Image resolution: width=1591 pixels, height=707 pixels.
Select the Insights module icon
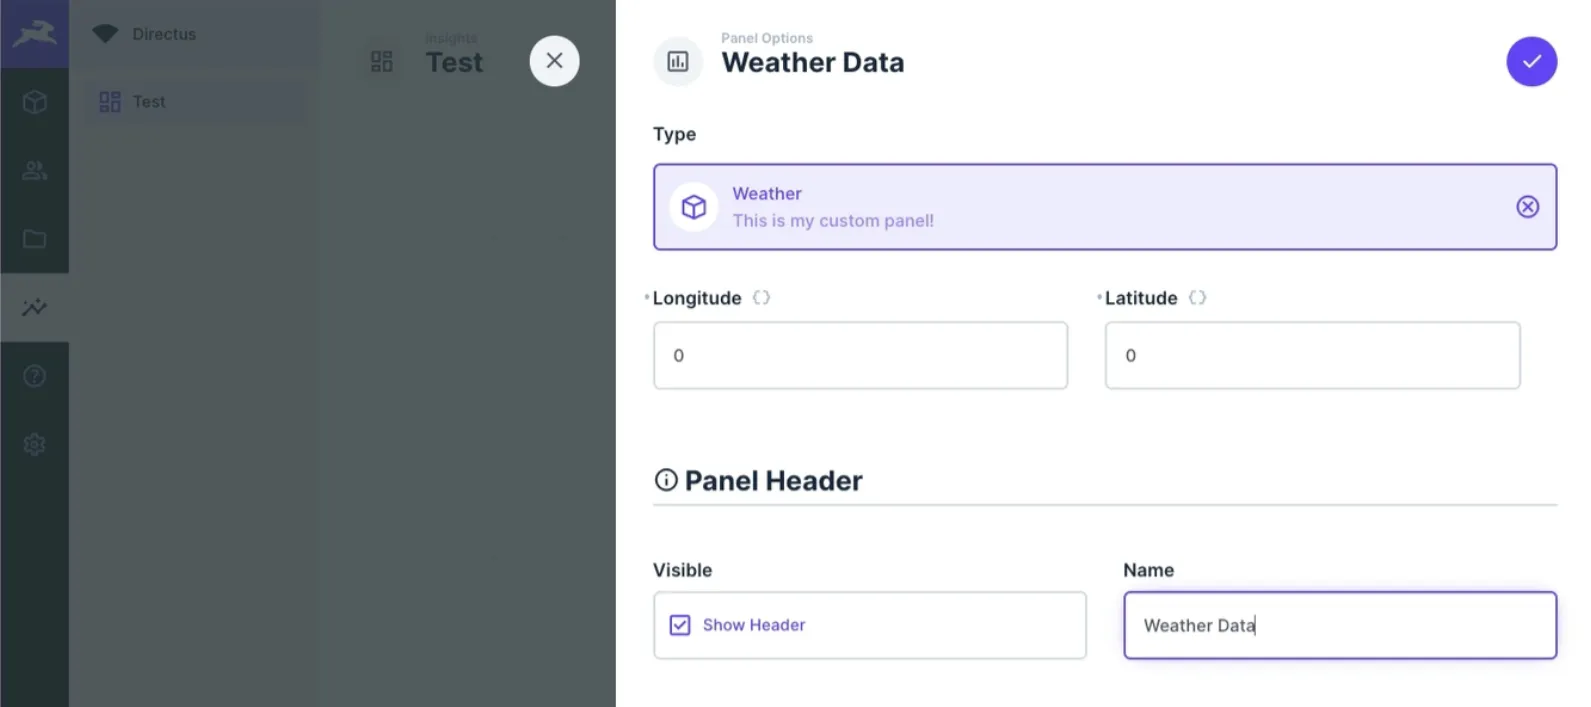(x=35, y=308)
